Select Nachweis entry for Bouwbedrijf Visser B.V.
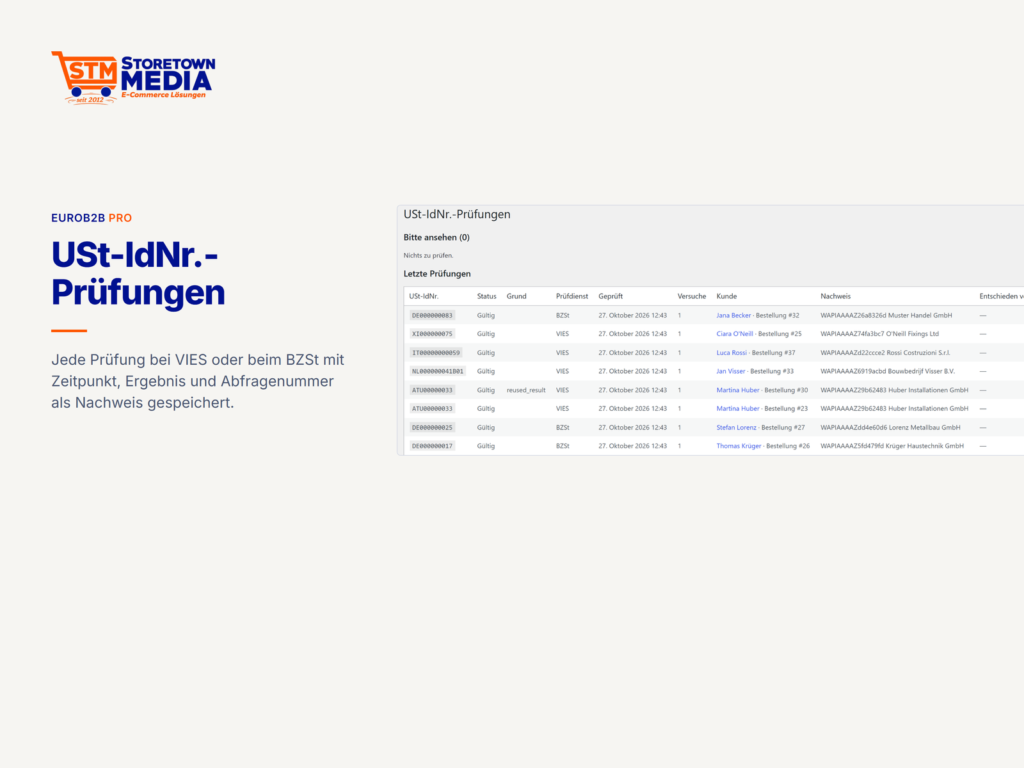Image resolution: width=1024 pixels, height=768 pixels. pyautogui.click(x=888, y=371)
